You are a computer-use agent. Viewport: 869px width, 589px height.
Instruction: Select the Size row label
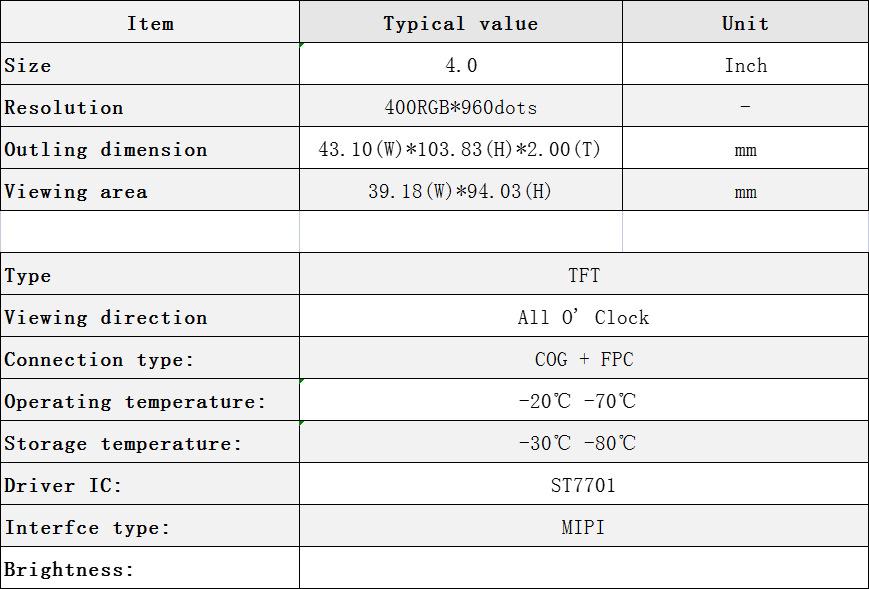(x=150, y=64)
